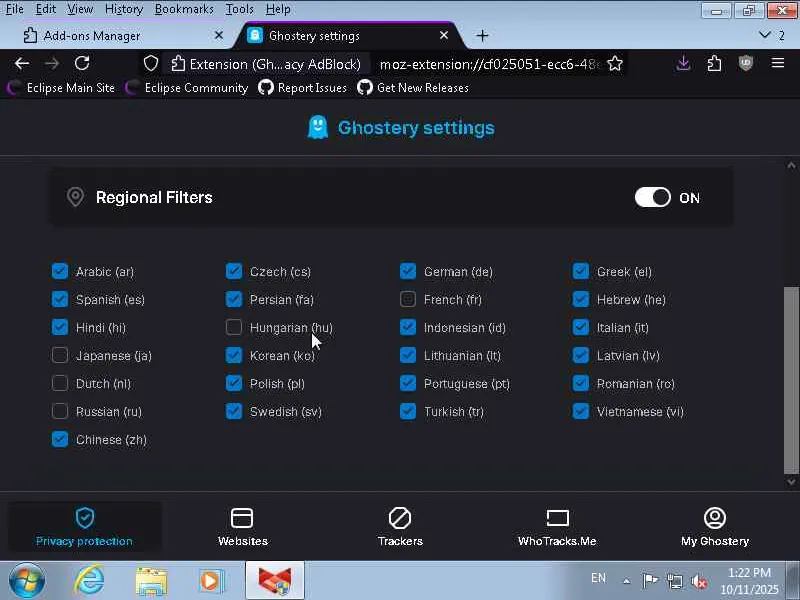The height and width of the screenshot is (600, 800).
Task: Close the Ghostery settings tab
Action: pos(444,35)
